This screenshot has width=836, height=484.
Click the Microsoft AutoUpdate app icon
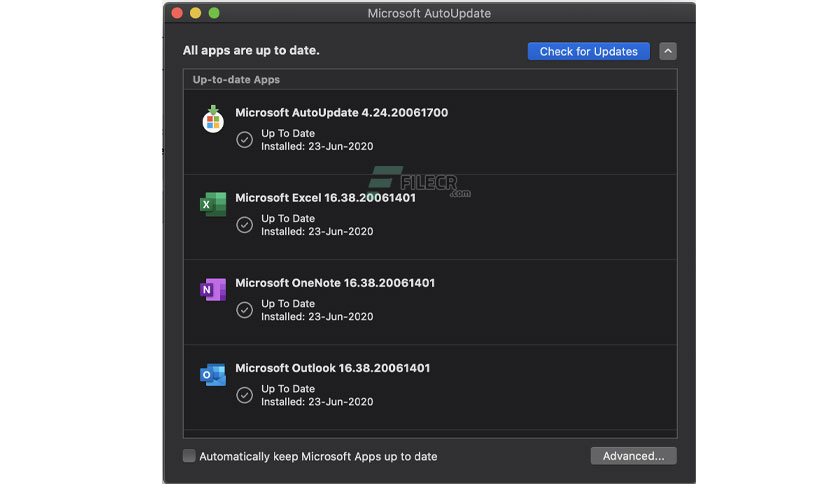tap(213, 119)
